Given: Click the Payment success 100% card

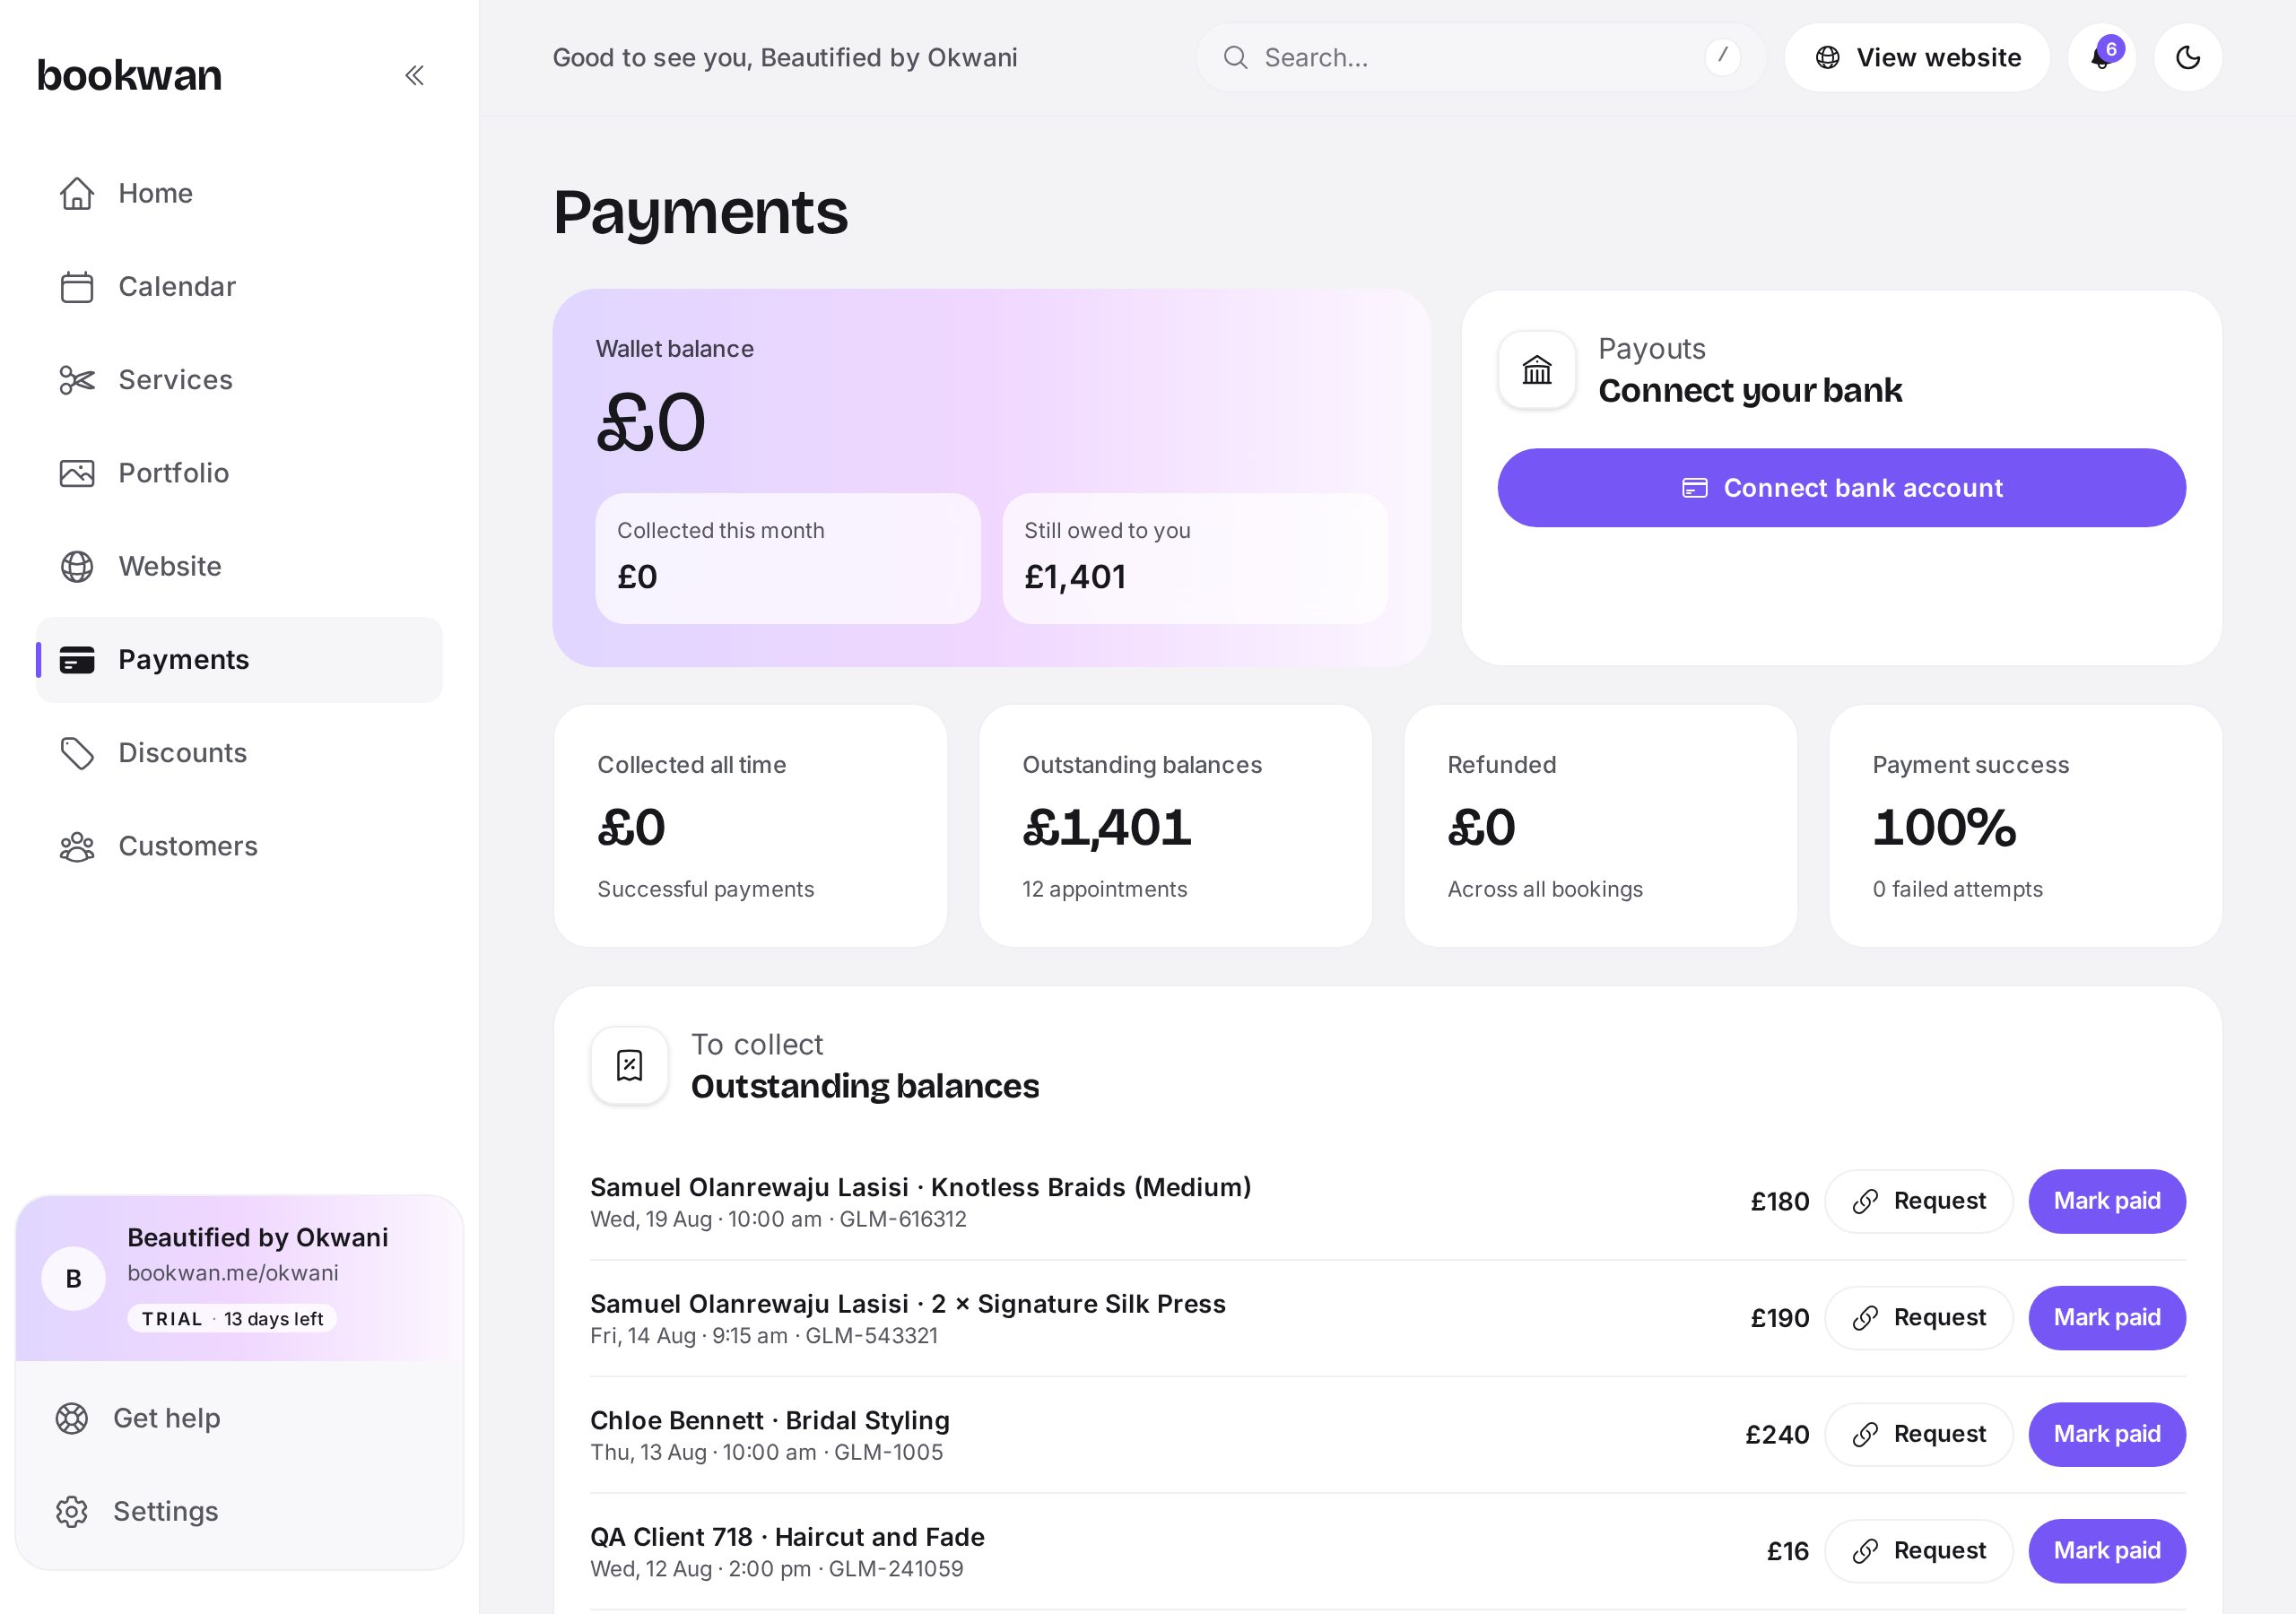Looking at the screenshot, I should (x=2025, y=826).
